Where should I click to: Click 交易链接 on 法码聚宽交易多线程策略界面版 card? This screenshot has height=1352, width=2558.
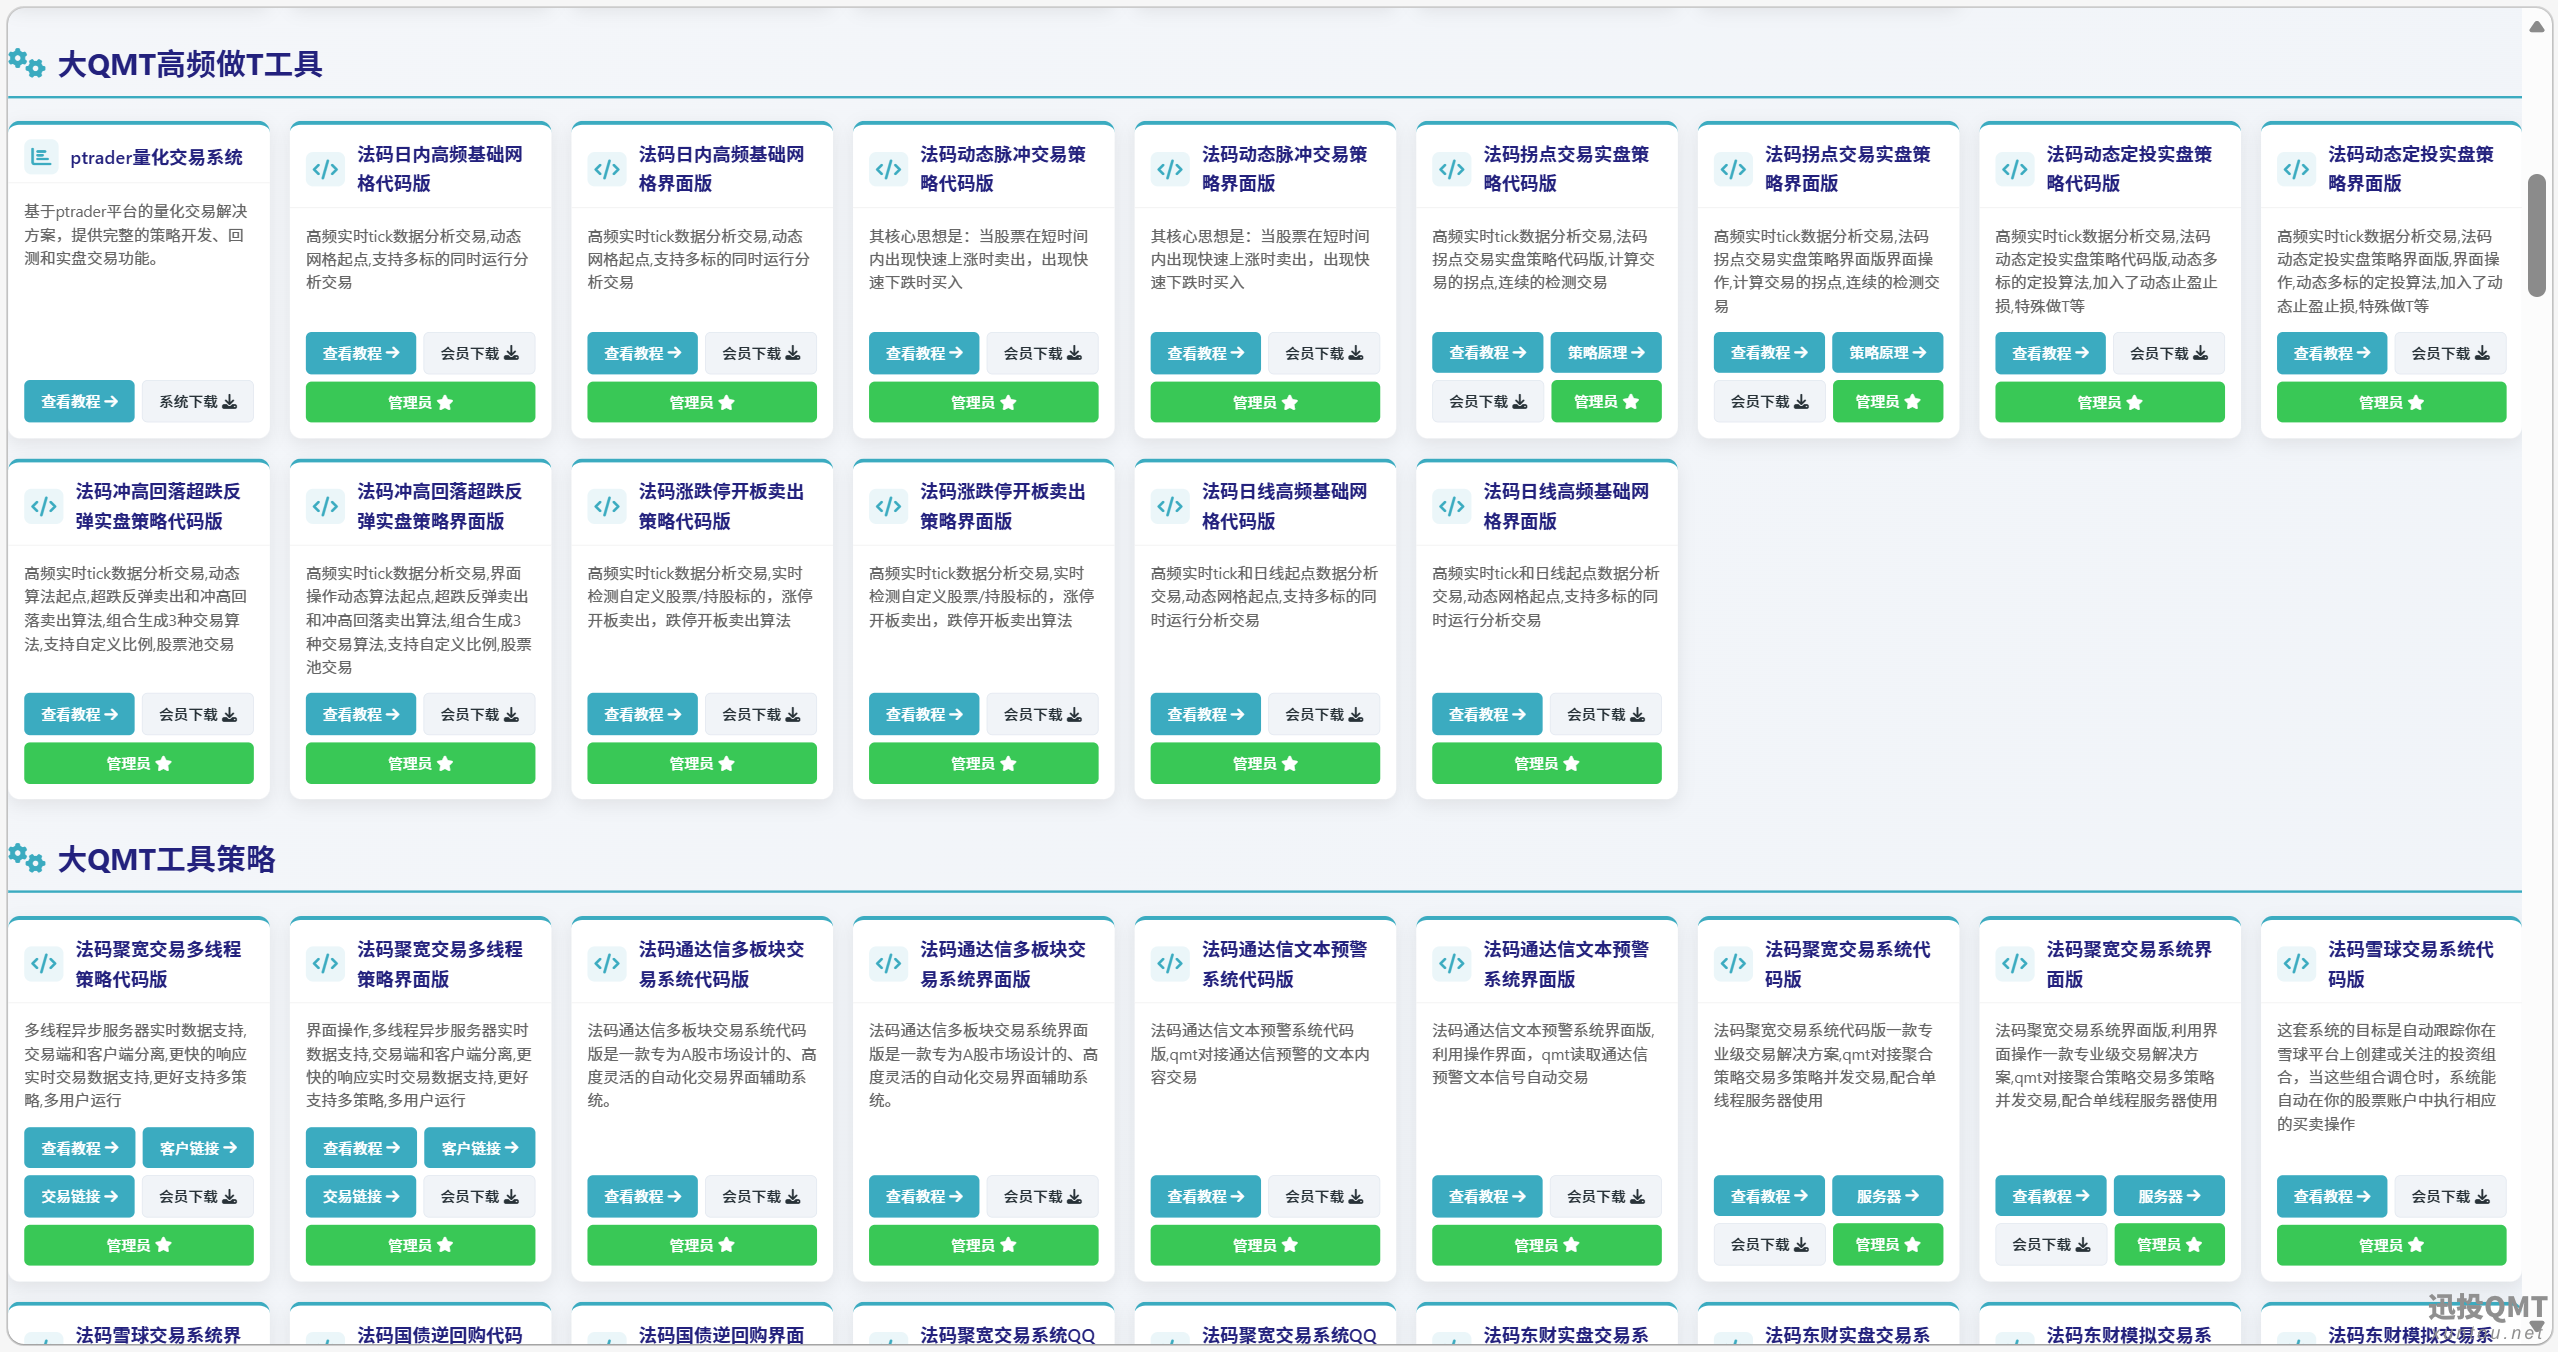click(x=360, y=1196)
